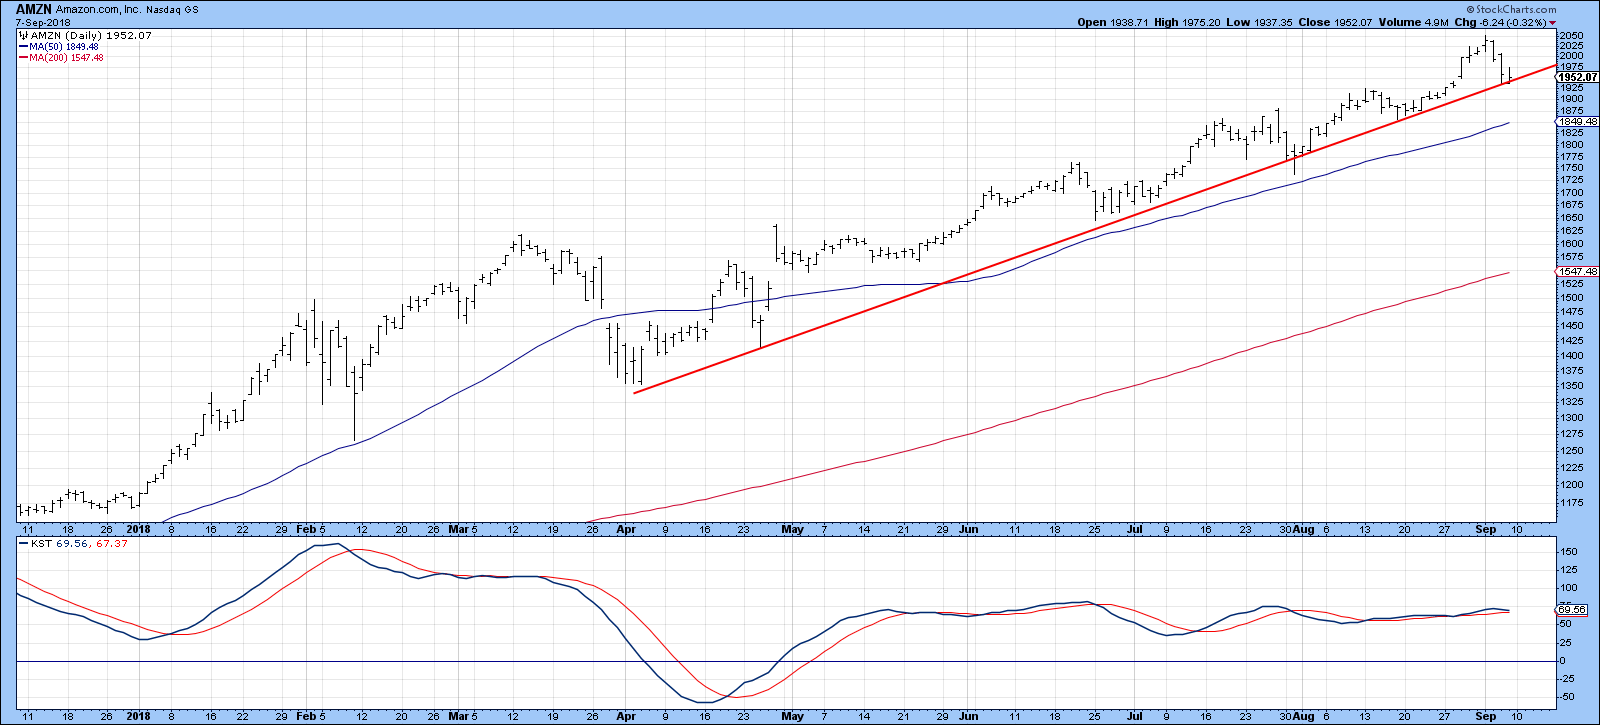Click the -50 label on KST axis

[x=1568, y=696]
